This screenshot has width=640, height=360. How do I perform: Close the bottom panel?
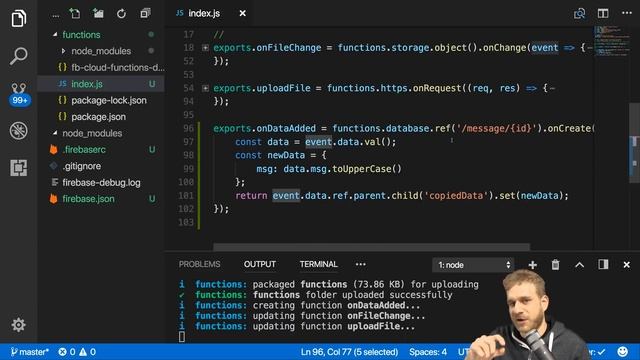click(627, 265)
